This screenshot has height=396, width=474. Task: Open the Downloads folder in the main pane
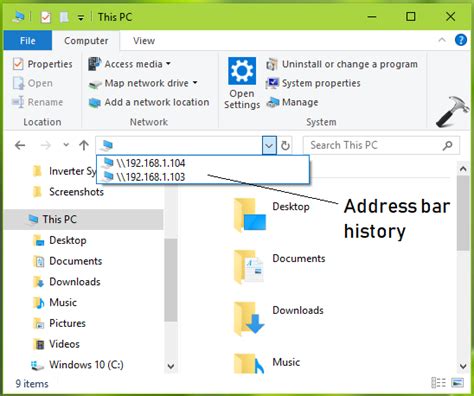279,318
